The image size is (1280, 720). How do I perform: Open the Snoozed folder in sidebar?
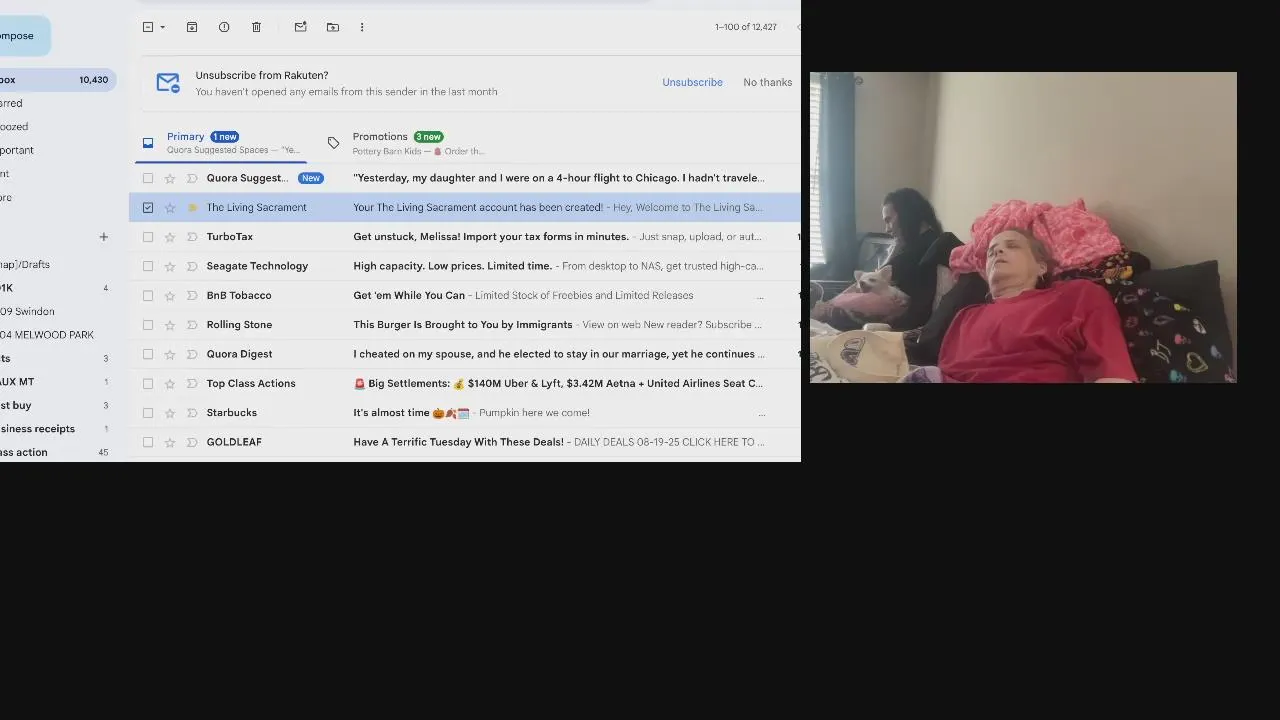tap(14, 127)
